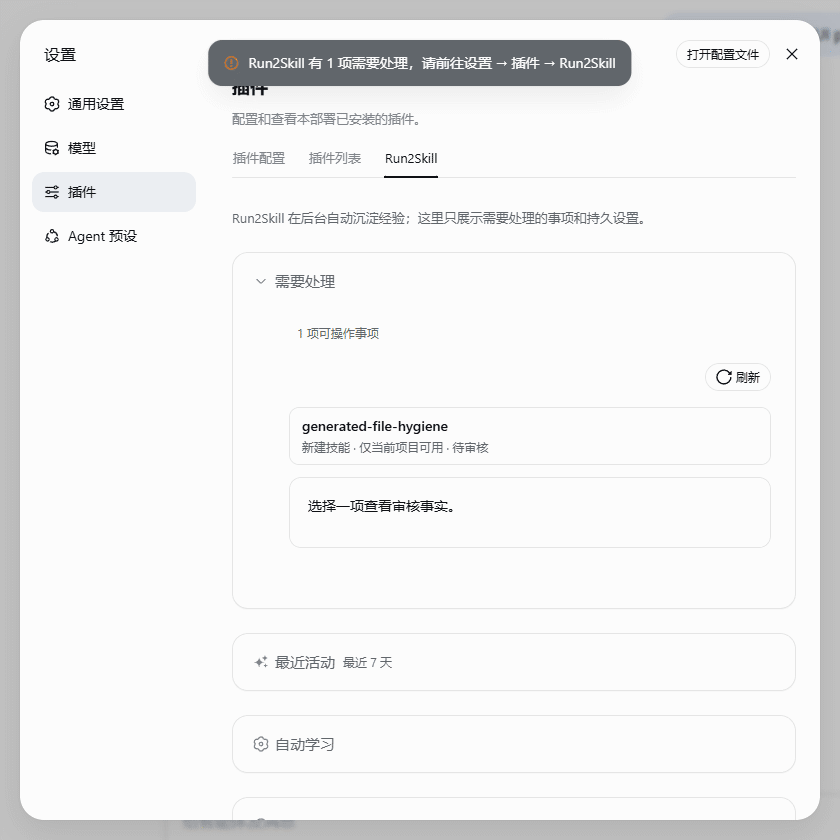Click the 选择一项查看审核事实 placeholder panel

[530, 513]
